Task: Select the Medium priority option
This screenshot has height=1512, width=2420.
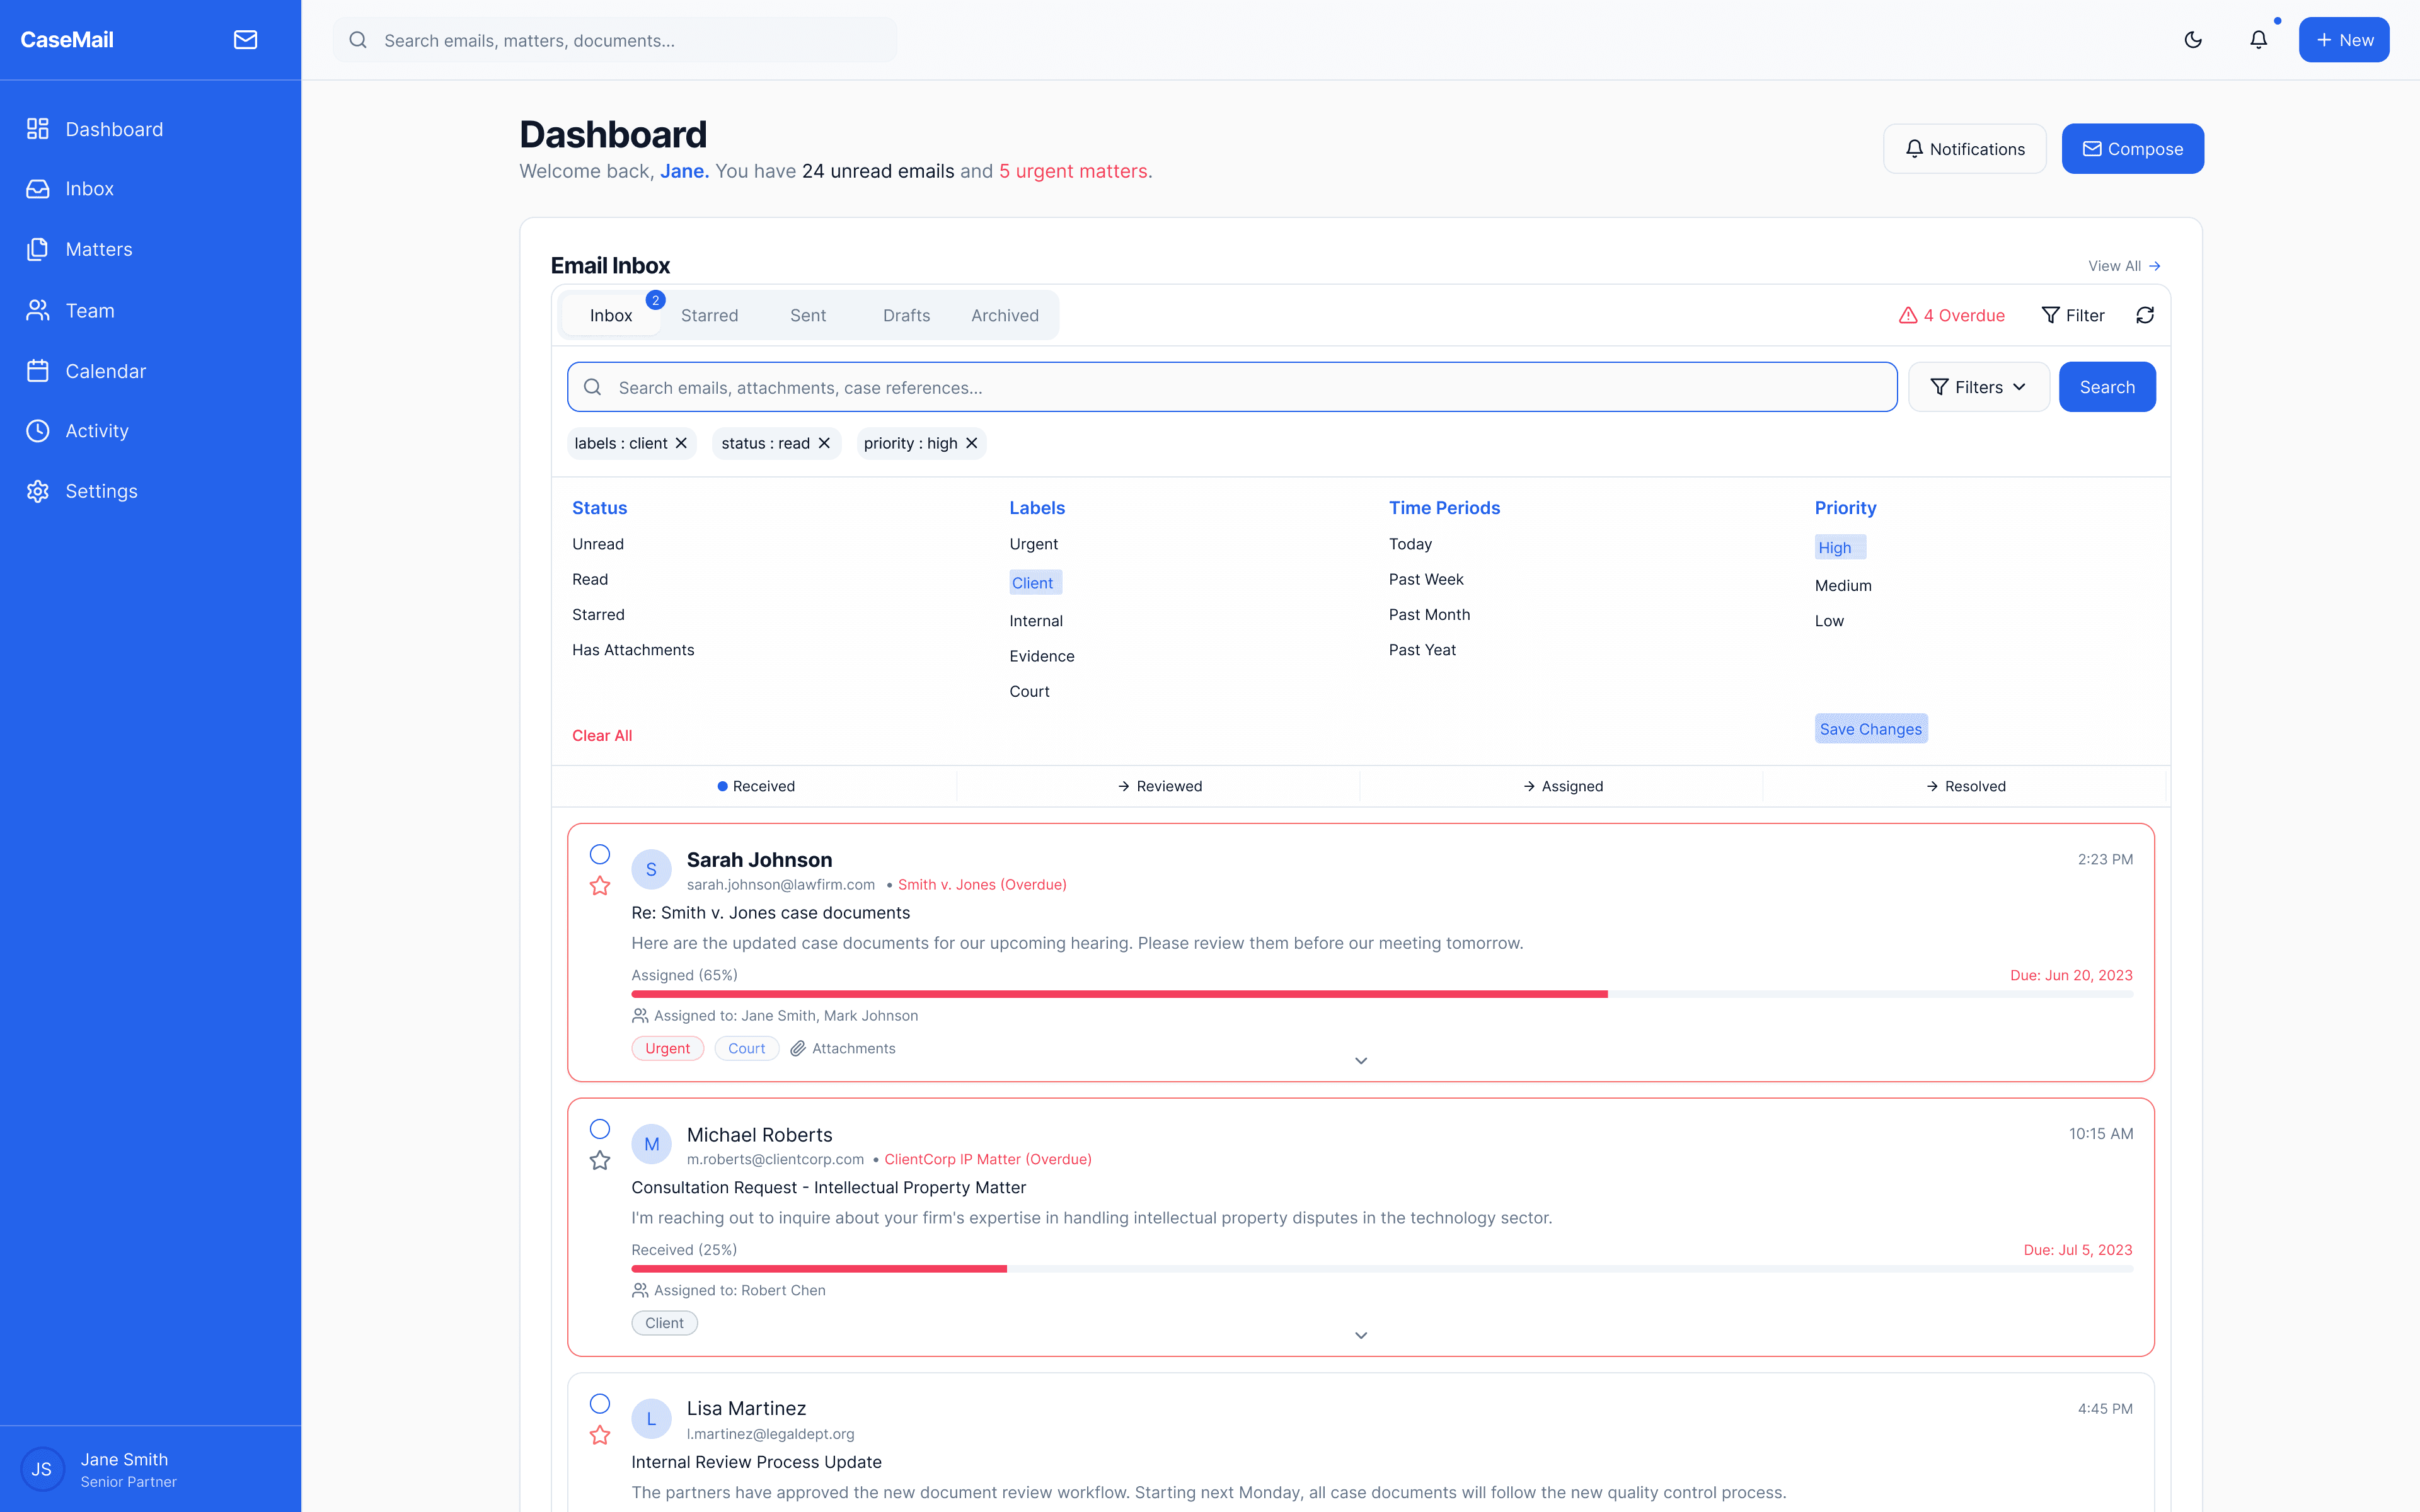Action: (x=1843, y=586)
